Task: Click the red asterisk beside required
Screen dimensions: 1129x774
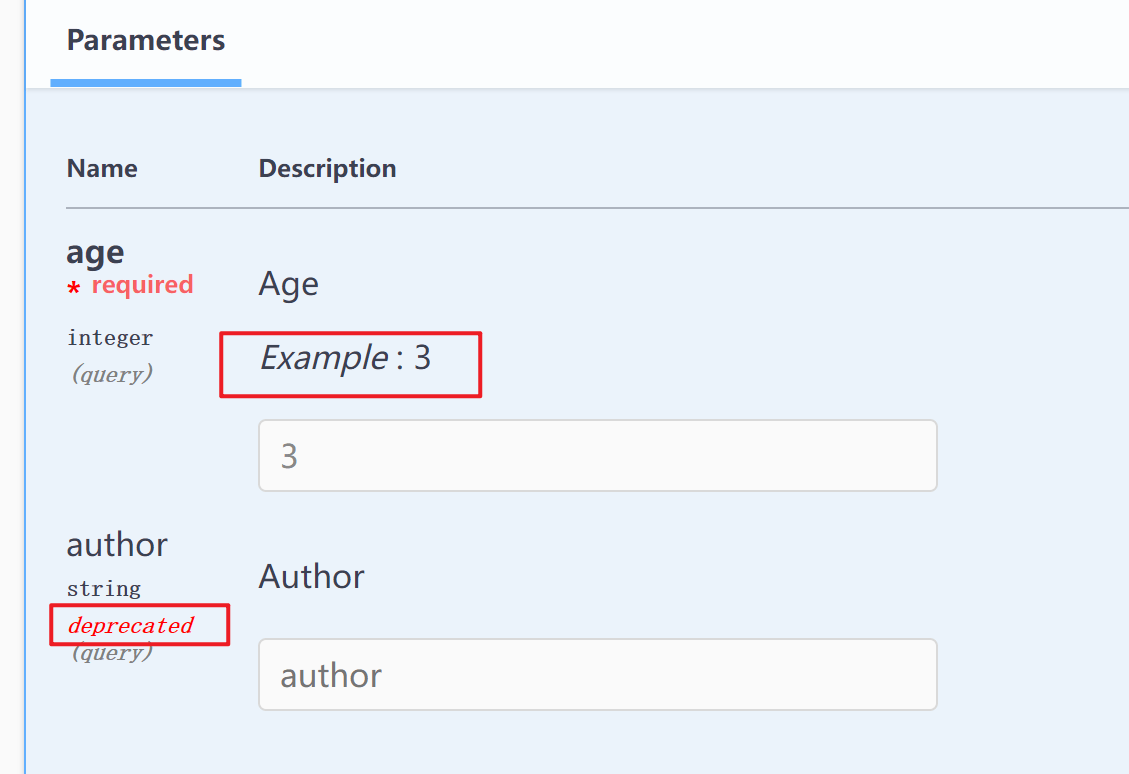Action: [x=75, y=285]
